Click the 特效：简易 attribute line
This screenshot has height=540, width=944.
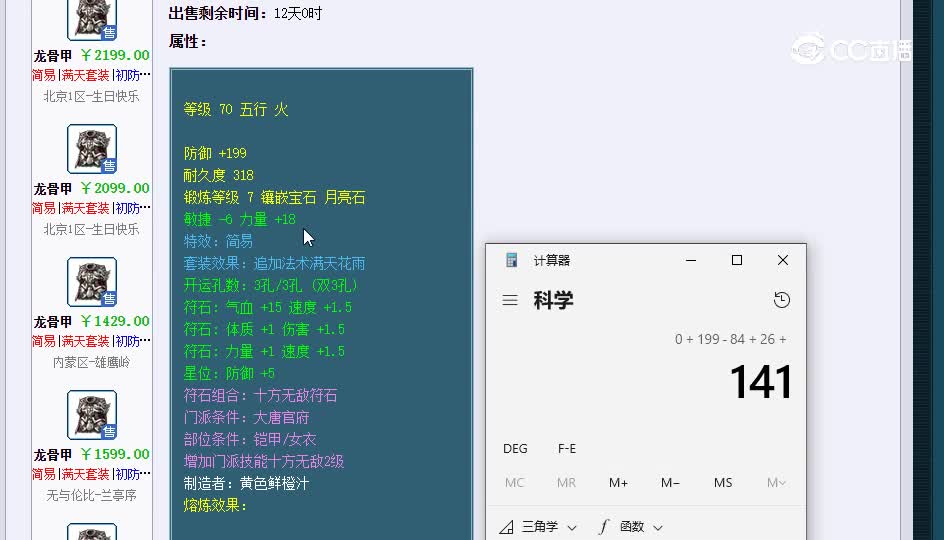218,241
